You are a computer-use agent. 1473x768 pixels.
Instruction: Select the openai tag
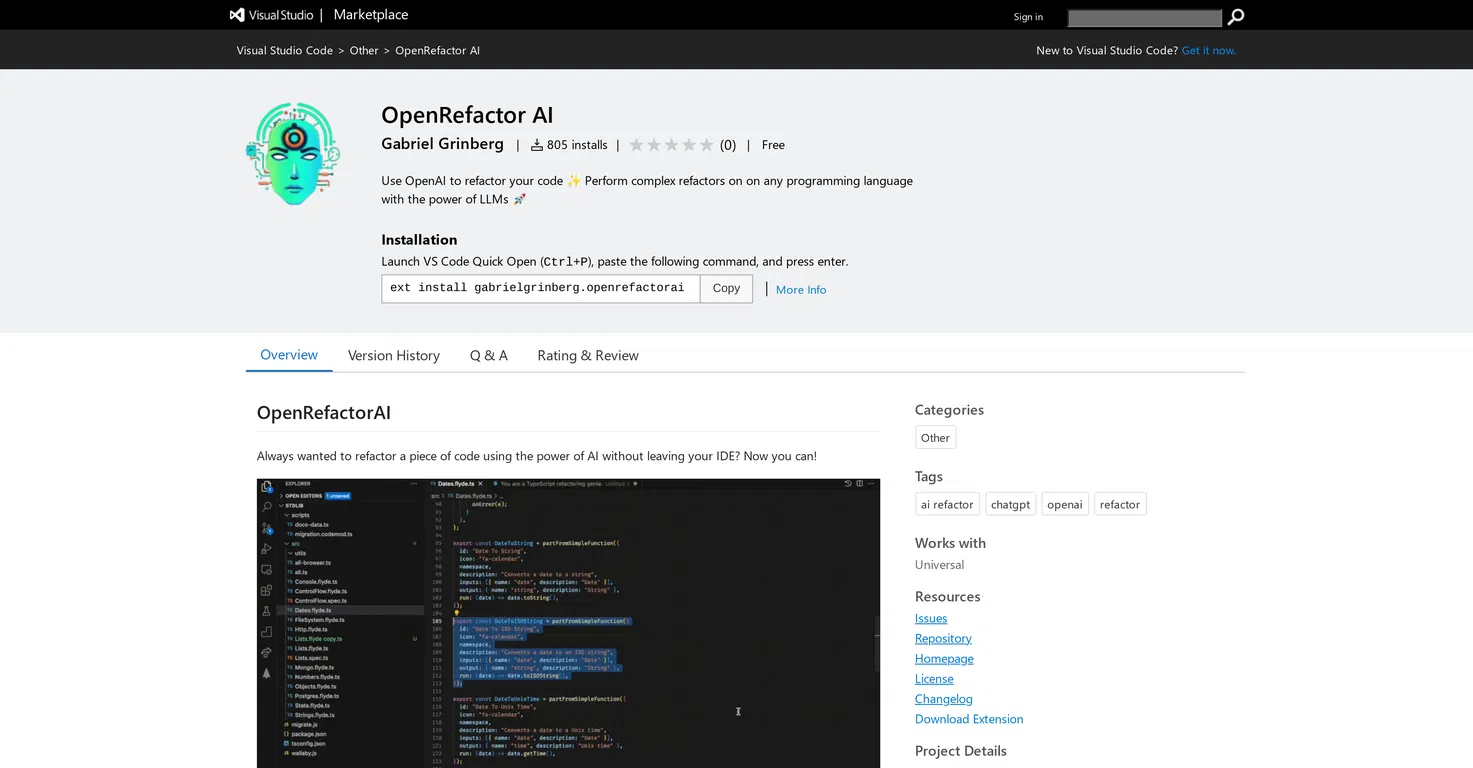click(x=1065, y=504)
